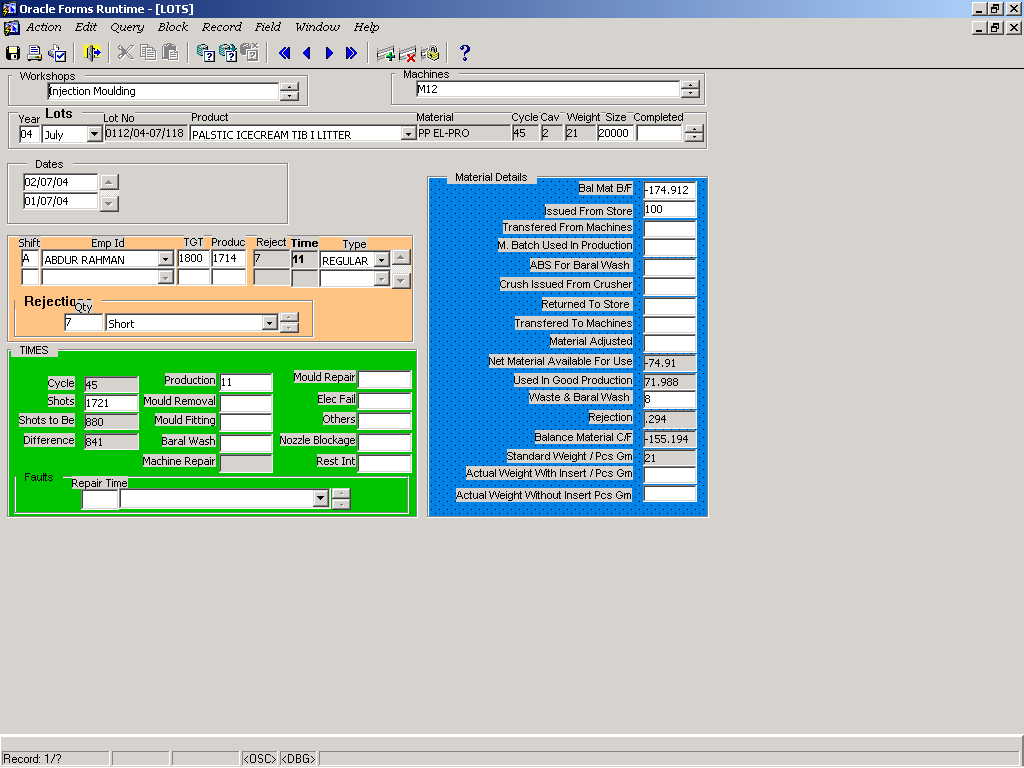The width and height of the screenshot is (1024, 768).
Task: Expand the Emp Id dropdown for ABDUR RAHMAN
Action: [x=165, y=260]
